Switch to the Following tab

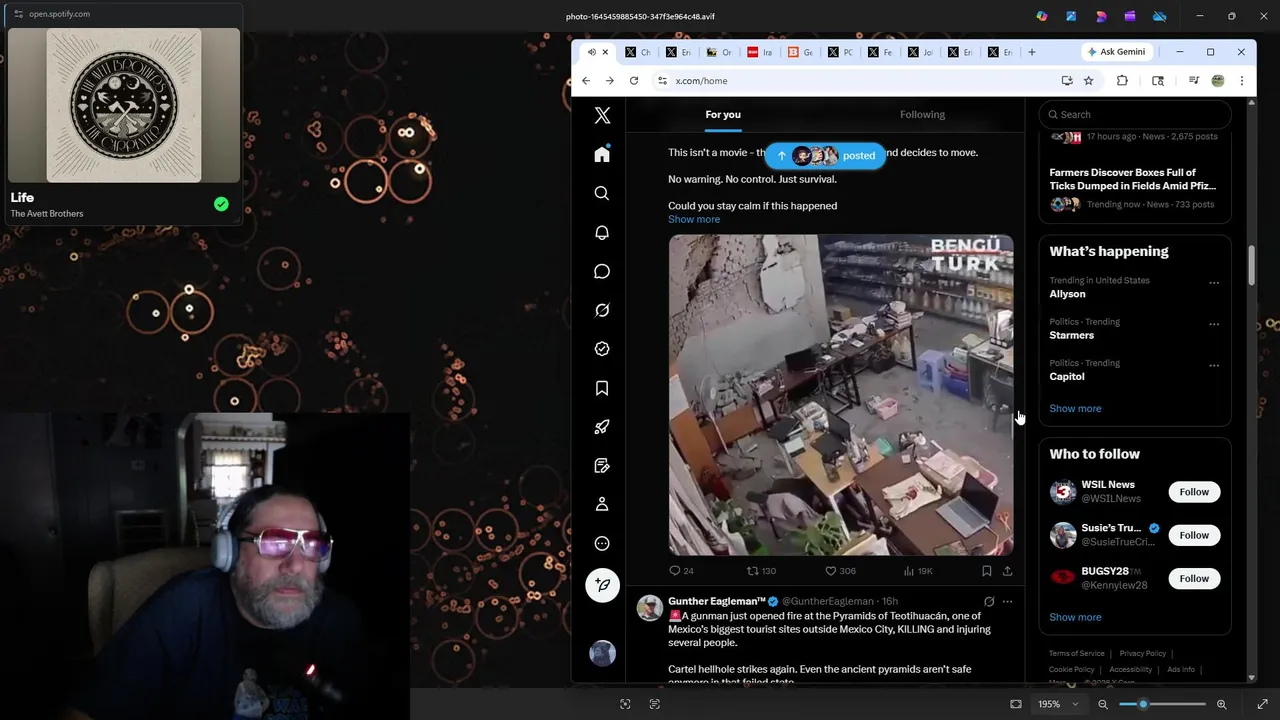[922, 114]
